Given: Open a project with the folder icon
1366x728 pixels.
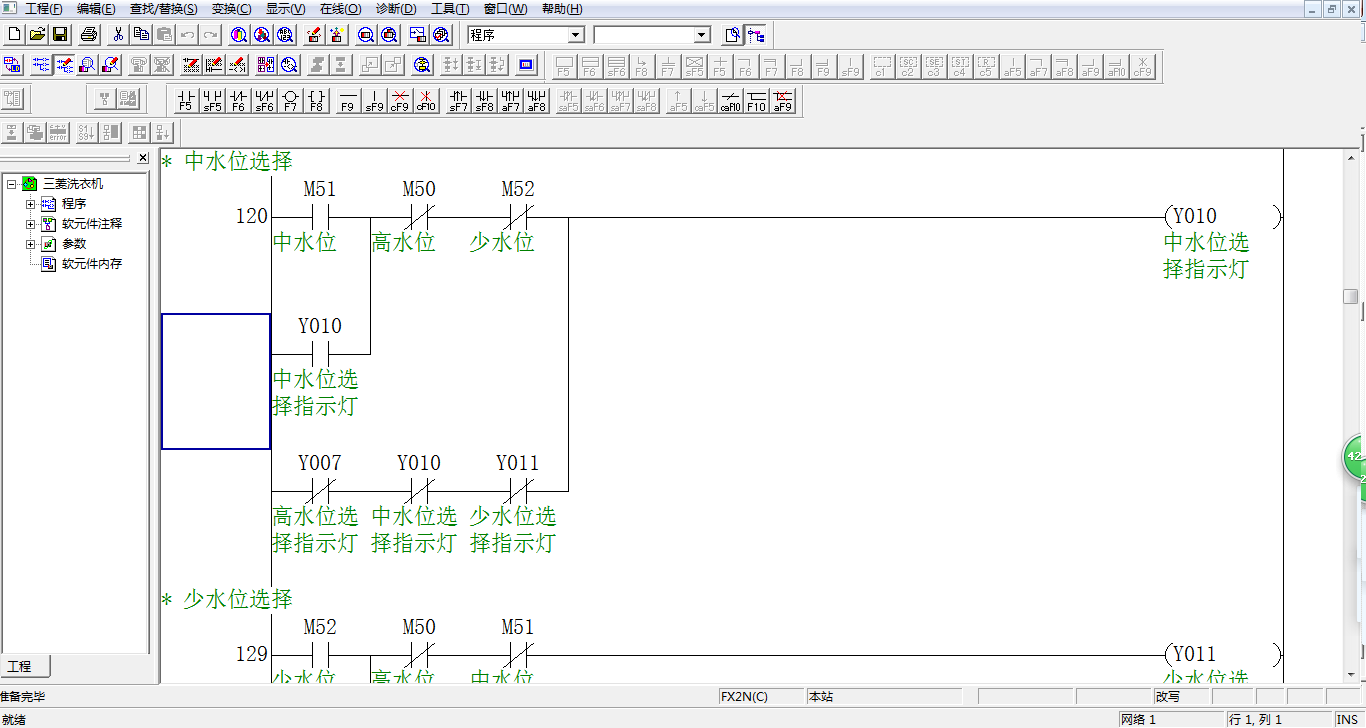Looking at the screenshot, I should [x=37, y=34].
